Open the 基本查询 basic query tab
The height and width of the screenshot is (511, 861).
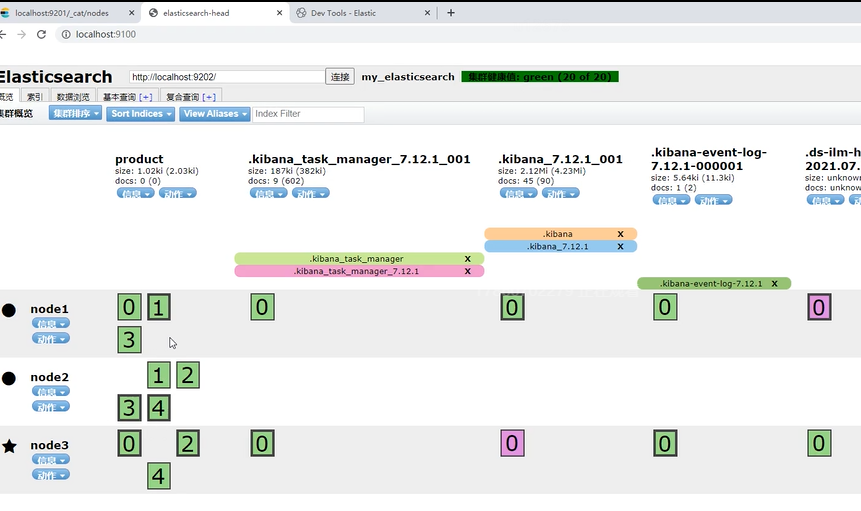click(119, 97)
